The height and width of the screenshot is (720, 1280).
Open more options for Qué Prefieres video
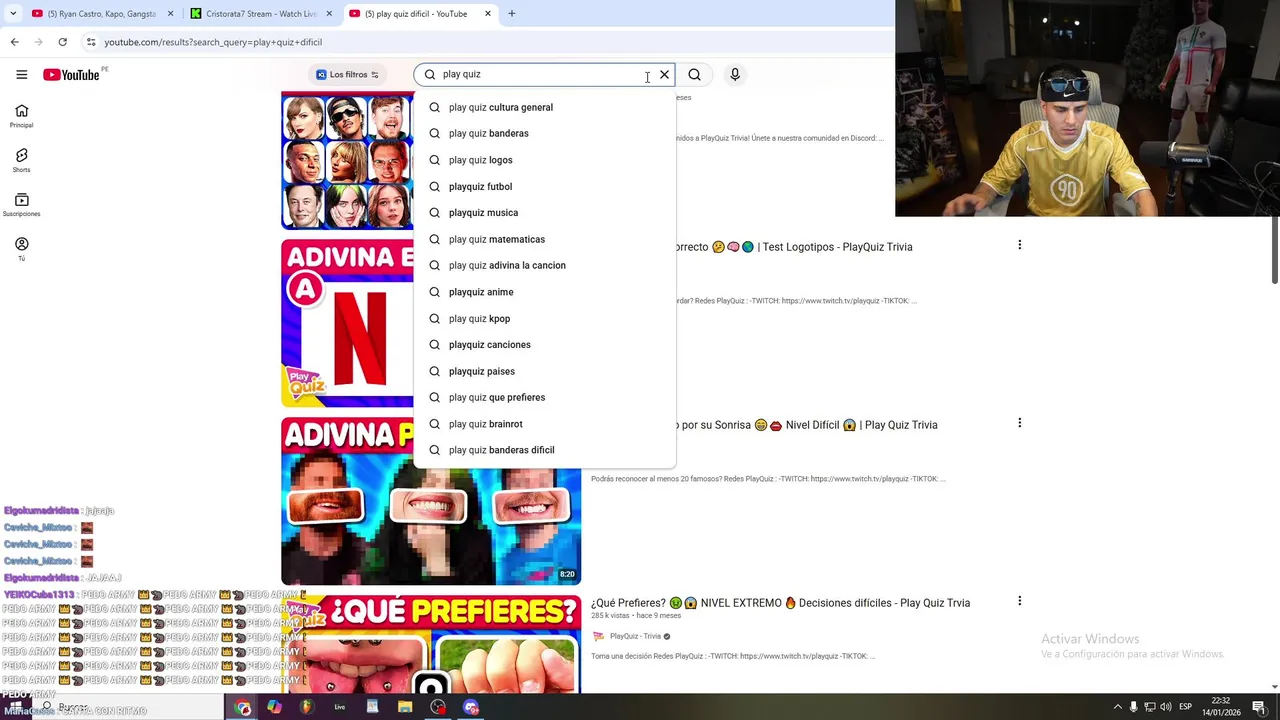pyautogui.click(x=1019, y=601)
